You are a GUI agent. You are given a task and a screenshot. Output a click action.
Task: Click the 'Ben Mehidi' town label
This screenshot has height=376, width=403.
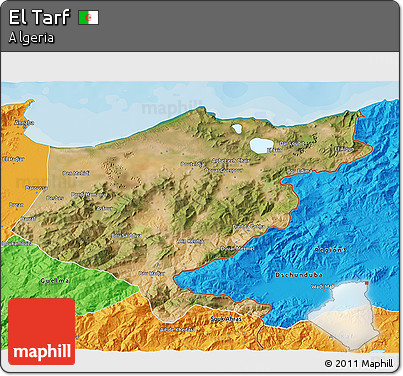click(x=76, y=173)
